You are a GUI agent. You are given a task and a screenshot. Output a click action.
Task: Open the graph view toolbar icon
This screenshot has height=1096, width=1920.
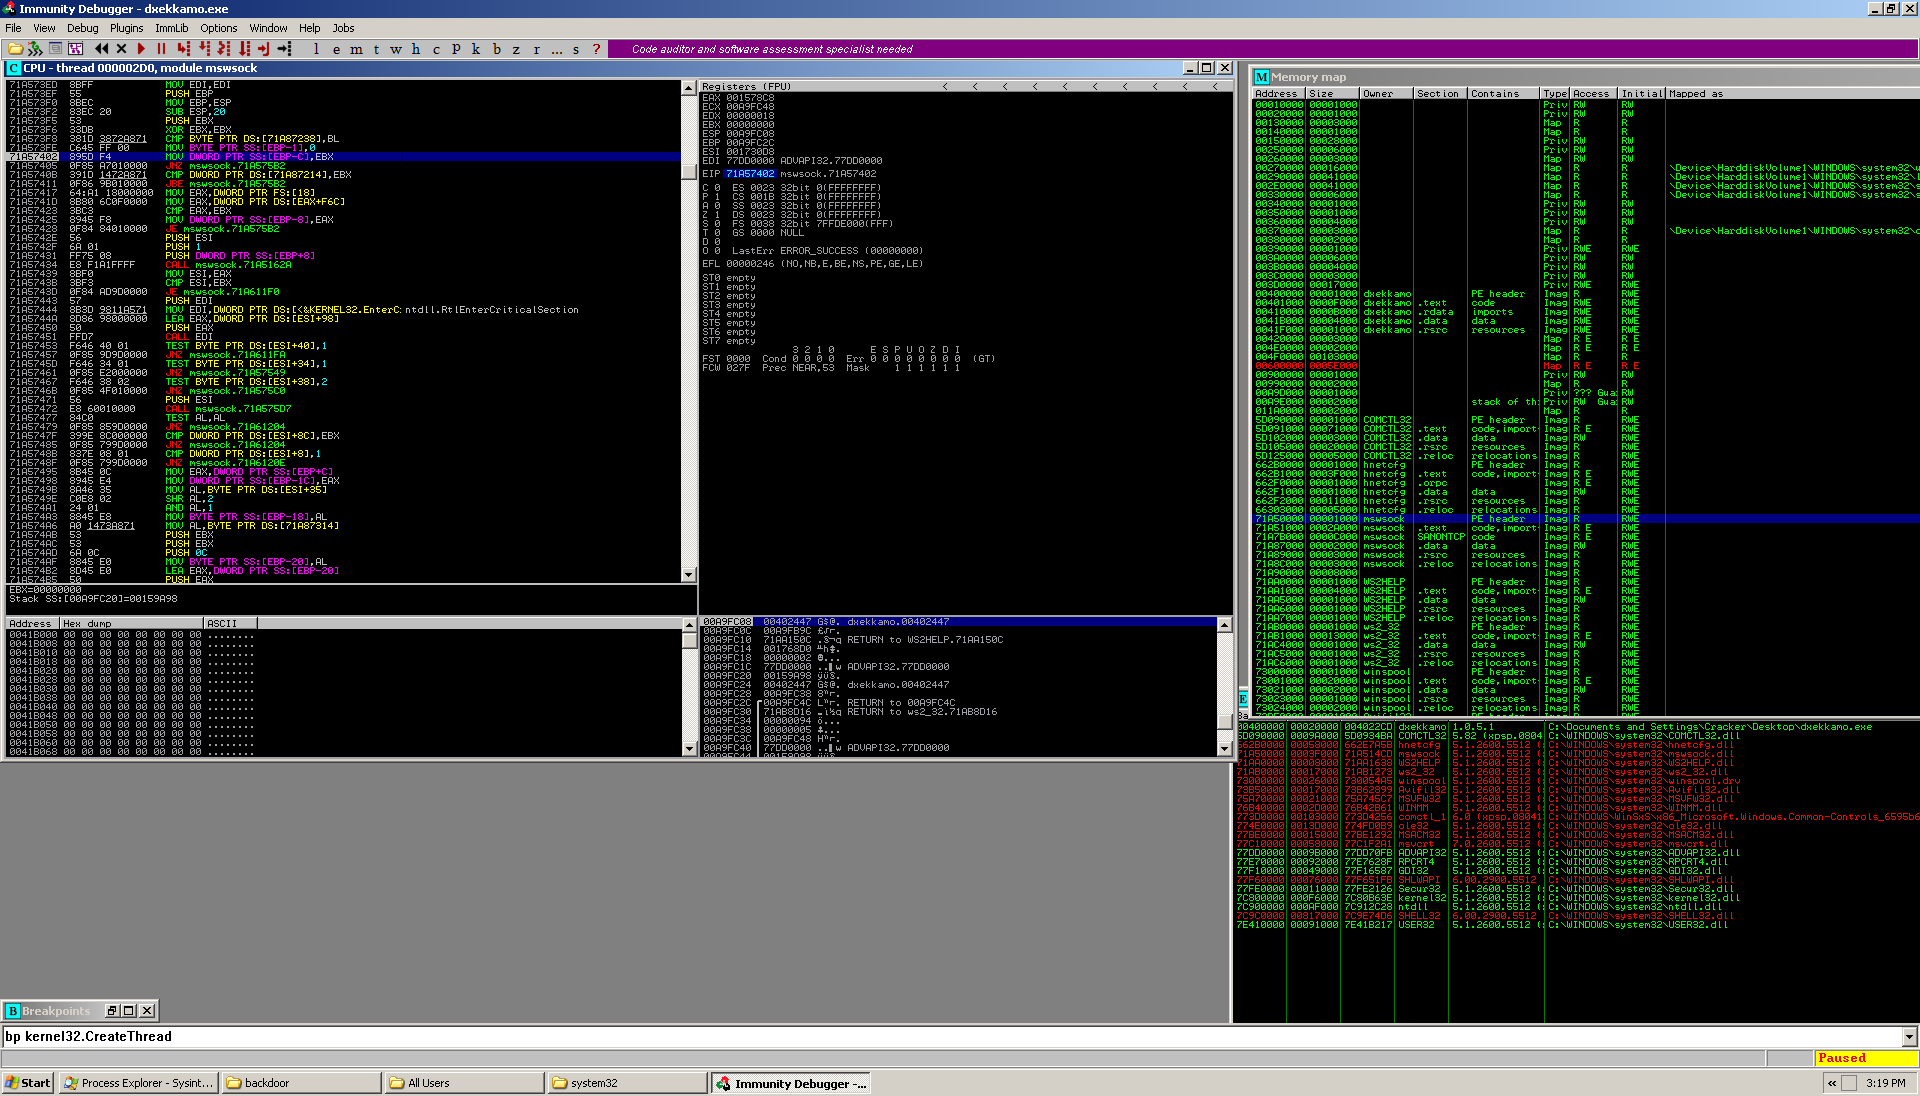[x=75, y=48]
